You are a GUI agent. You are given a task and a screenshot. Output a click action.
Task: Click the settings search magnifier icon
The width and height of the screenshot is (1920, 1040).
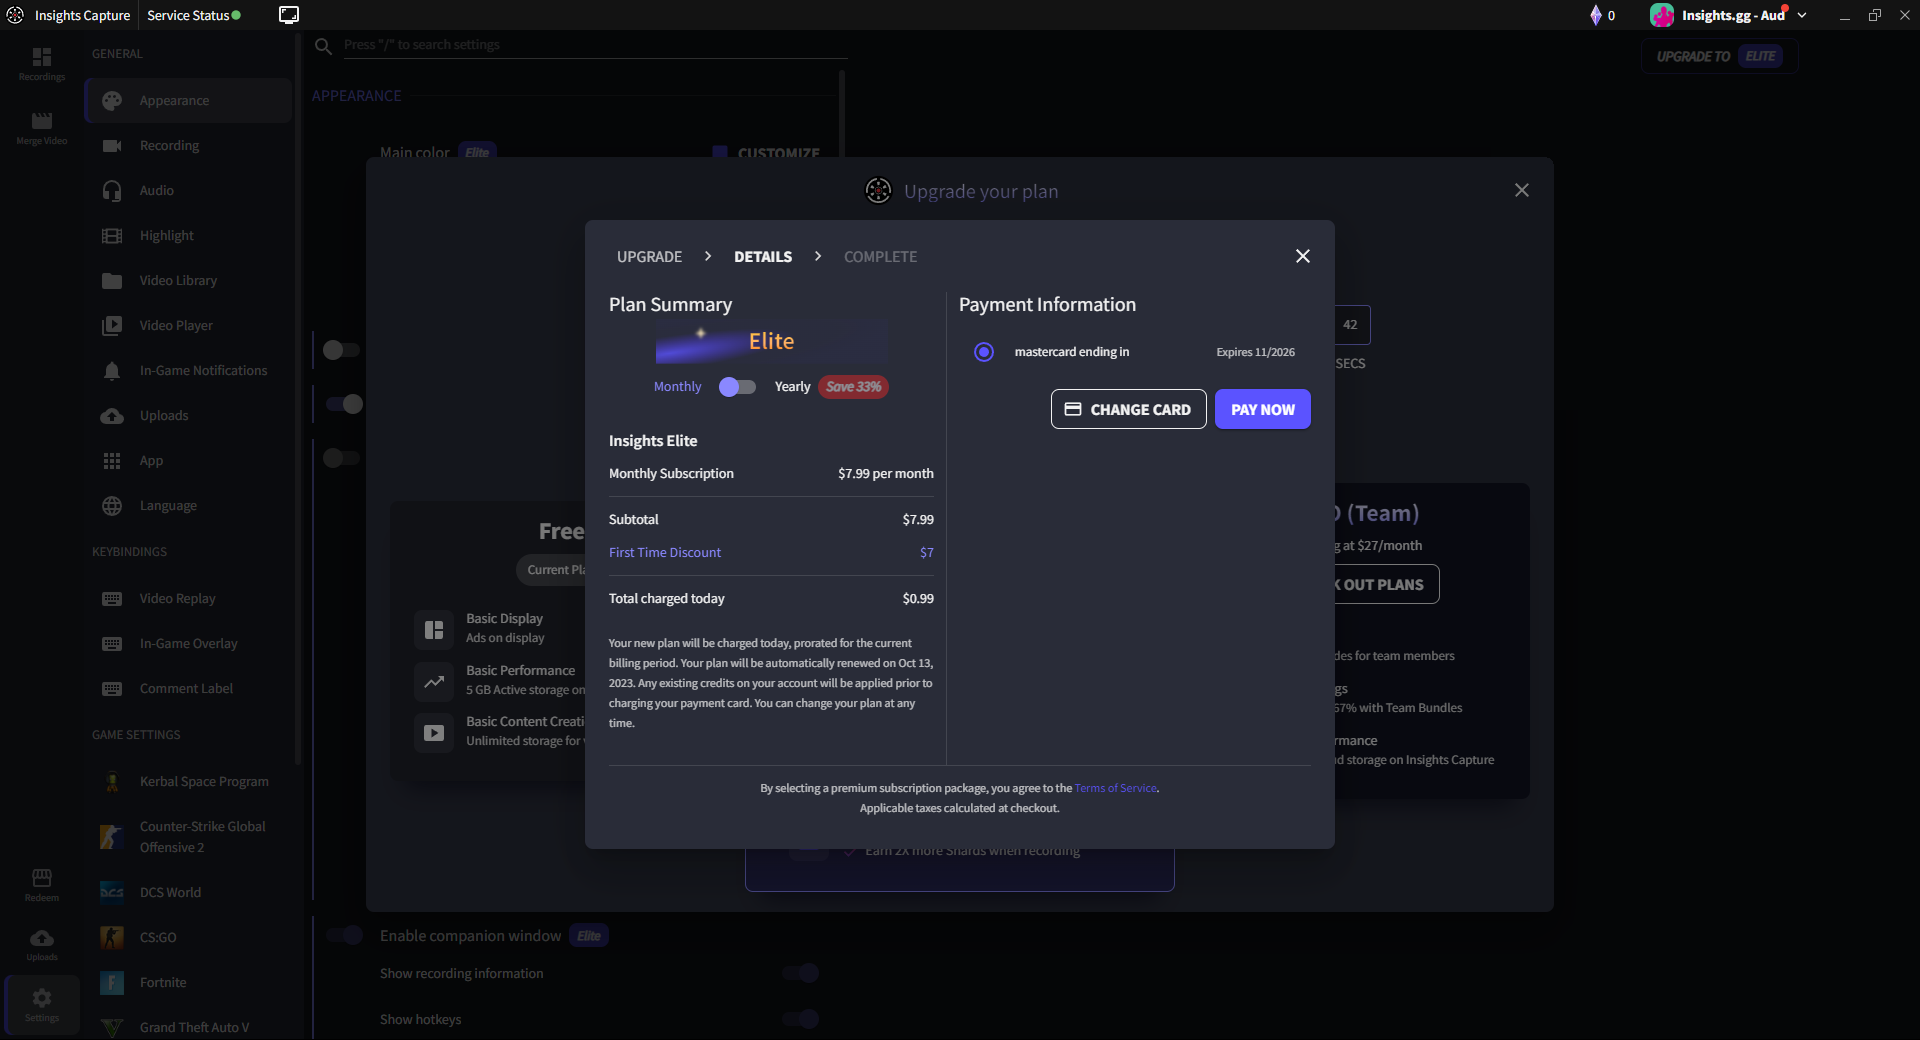323,46
